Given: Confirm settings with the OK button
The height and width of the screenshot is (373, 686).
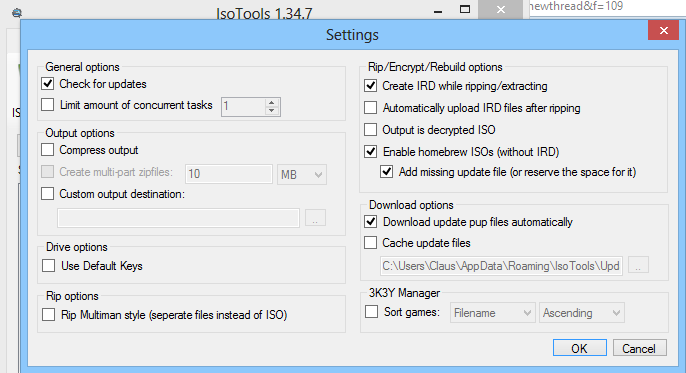Looking at the screenshot, I should (580, 348).
